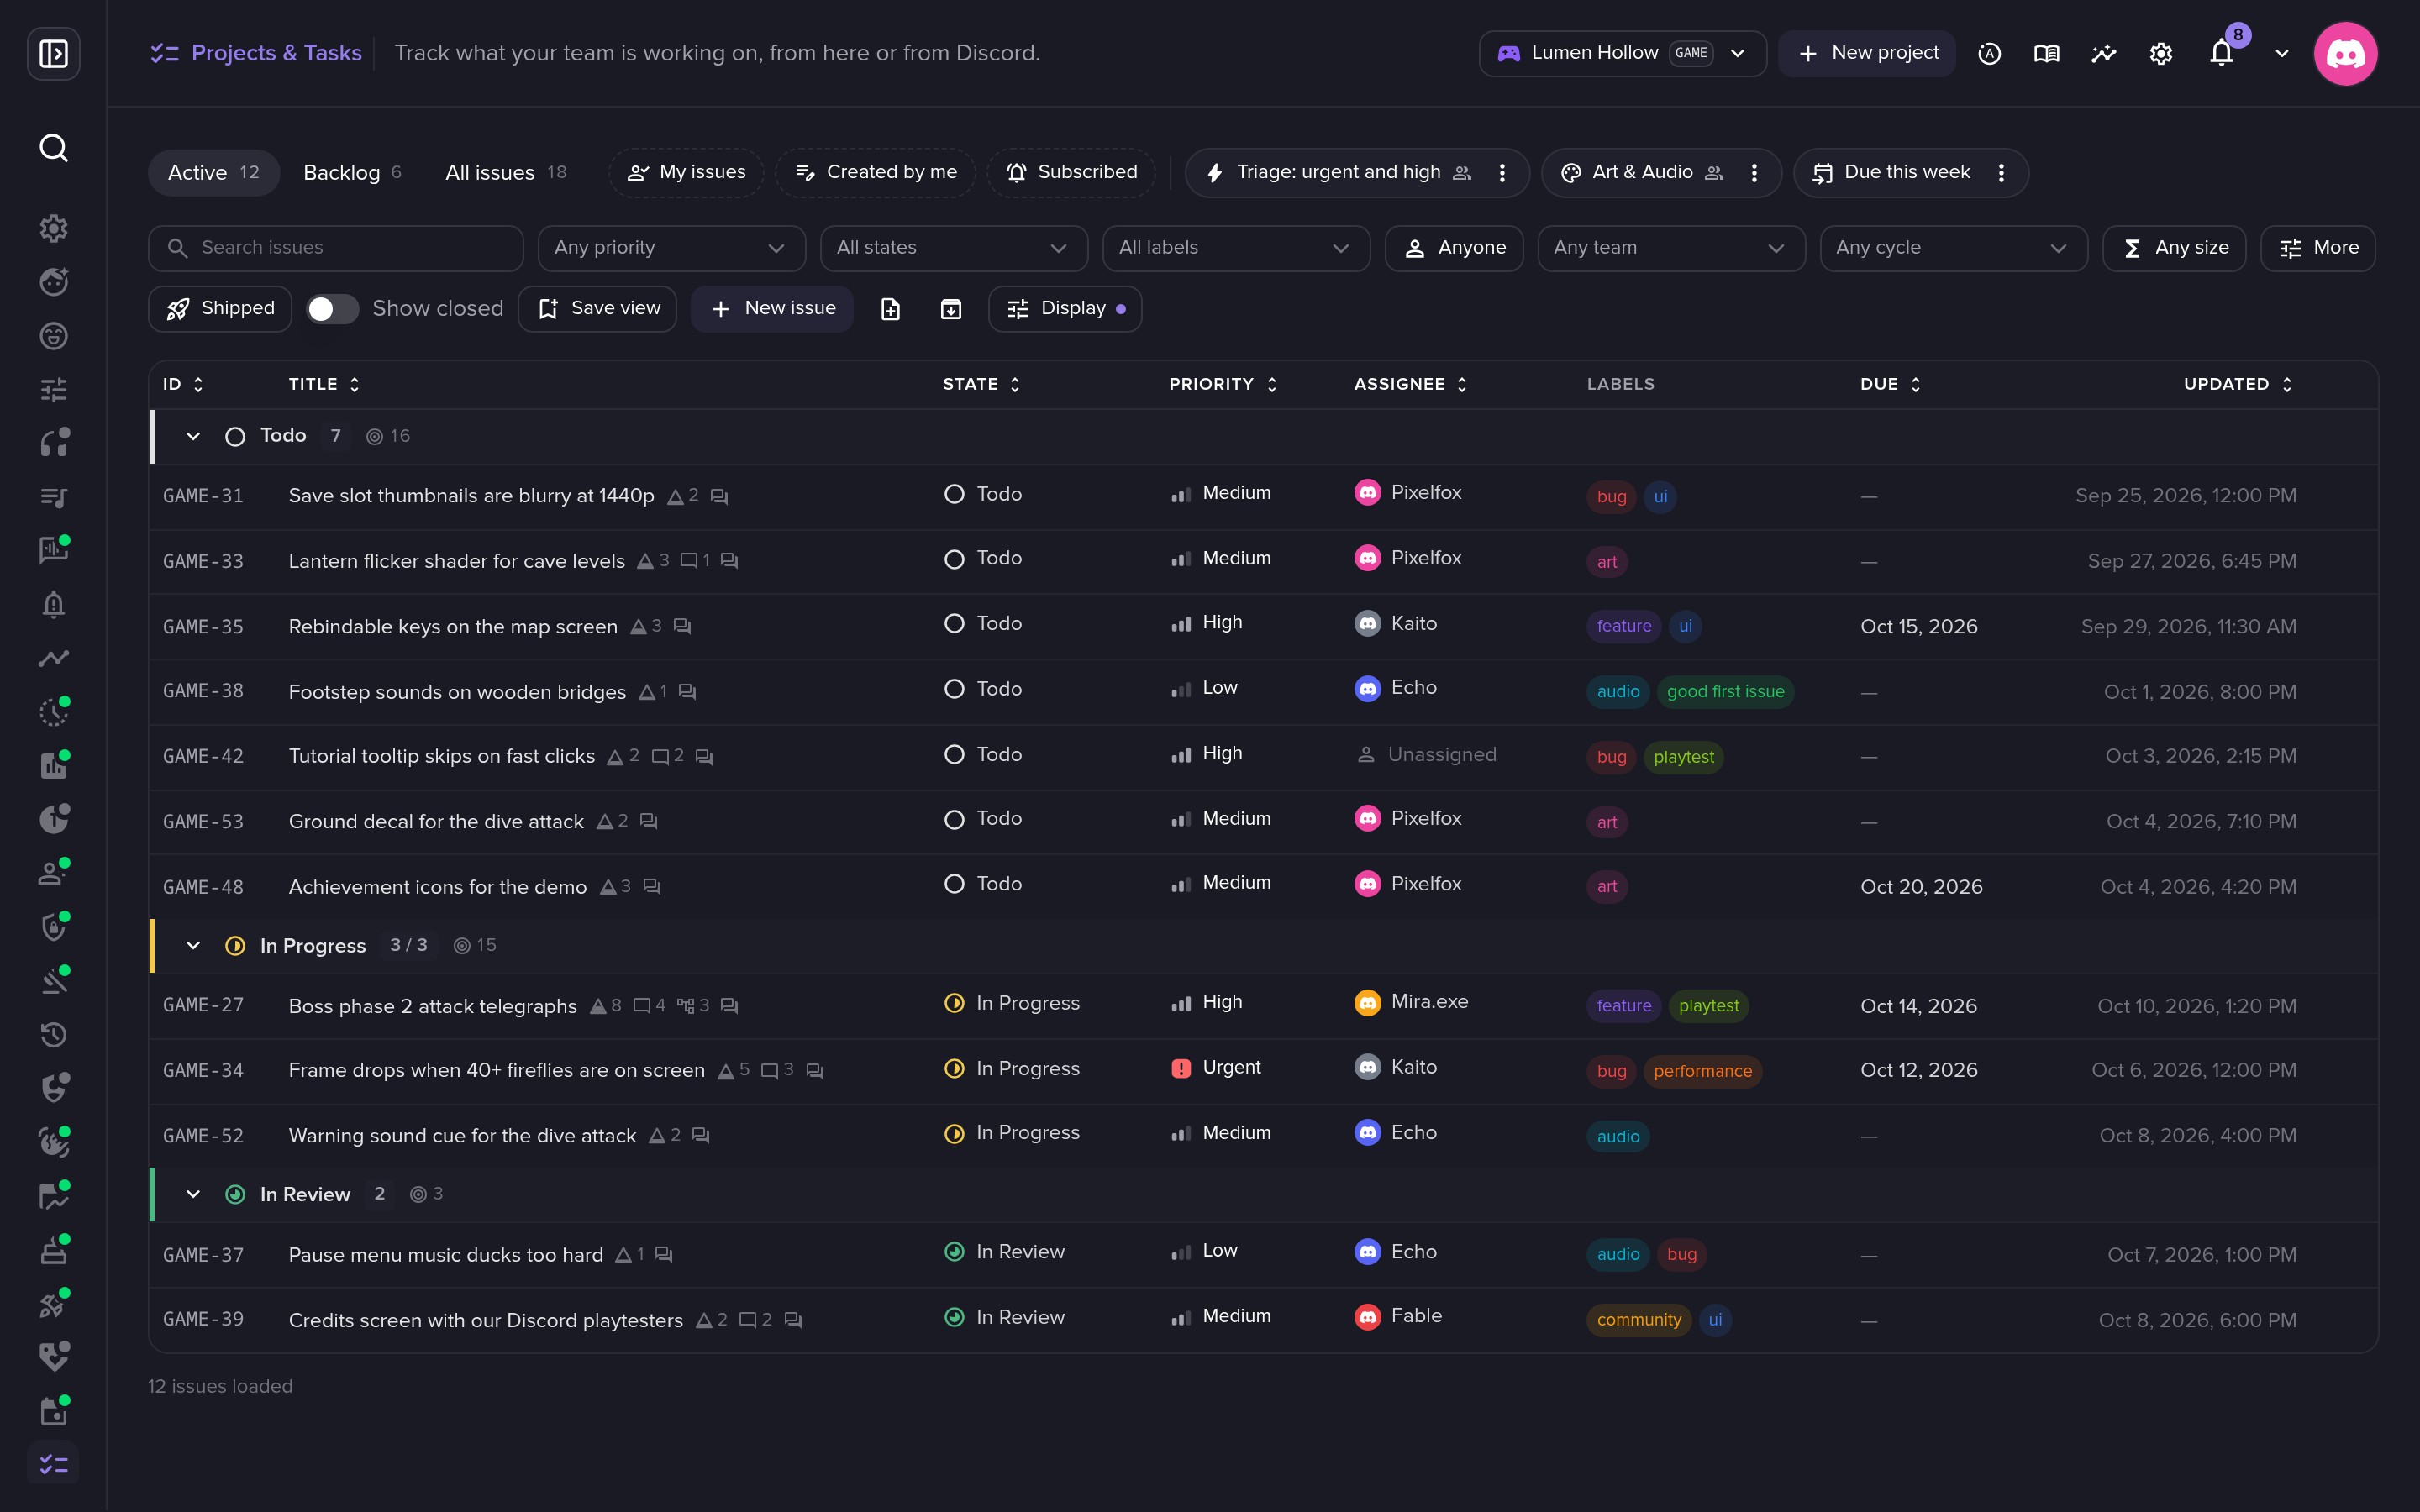Viewport: 2420px width, 1512px height.
Task: Open settings gear in top header
Action: point(2160,53)
